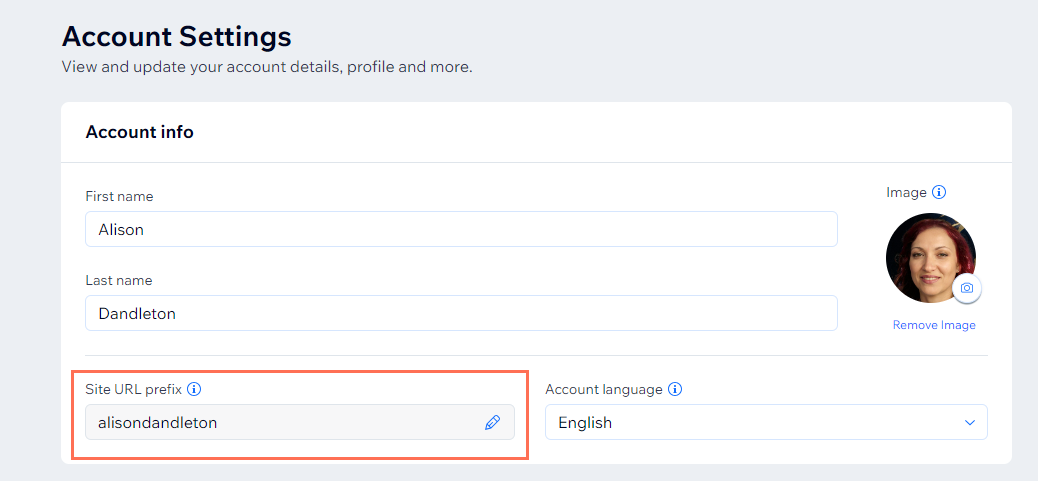The image size is (1038, 481).
Task: Click the Account language label text
Action: 603,389
